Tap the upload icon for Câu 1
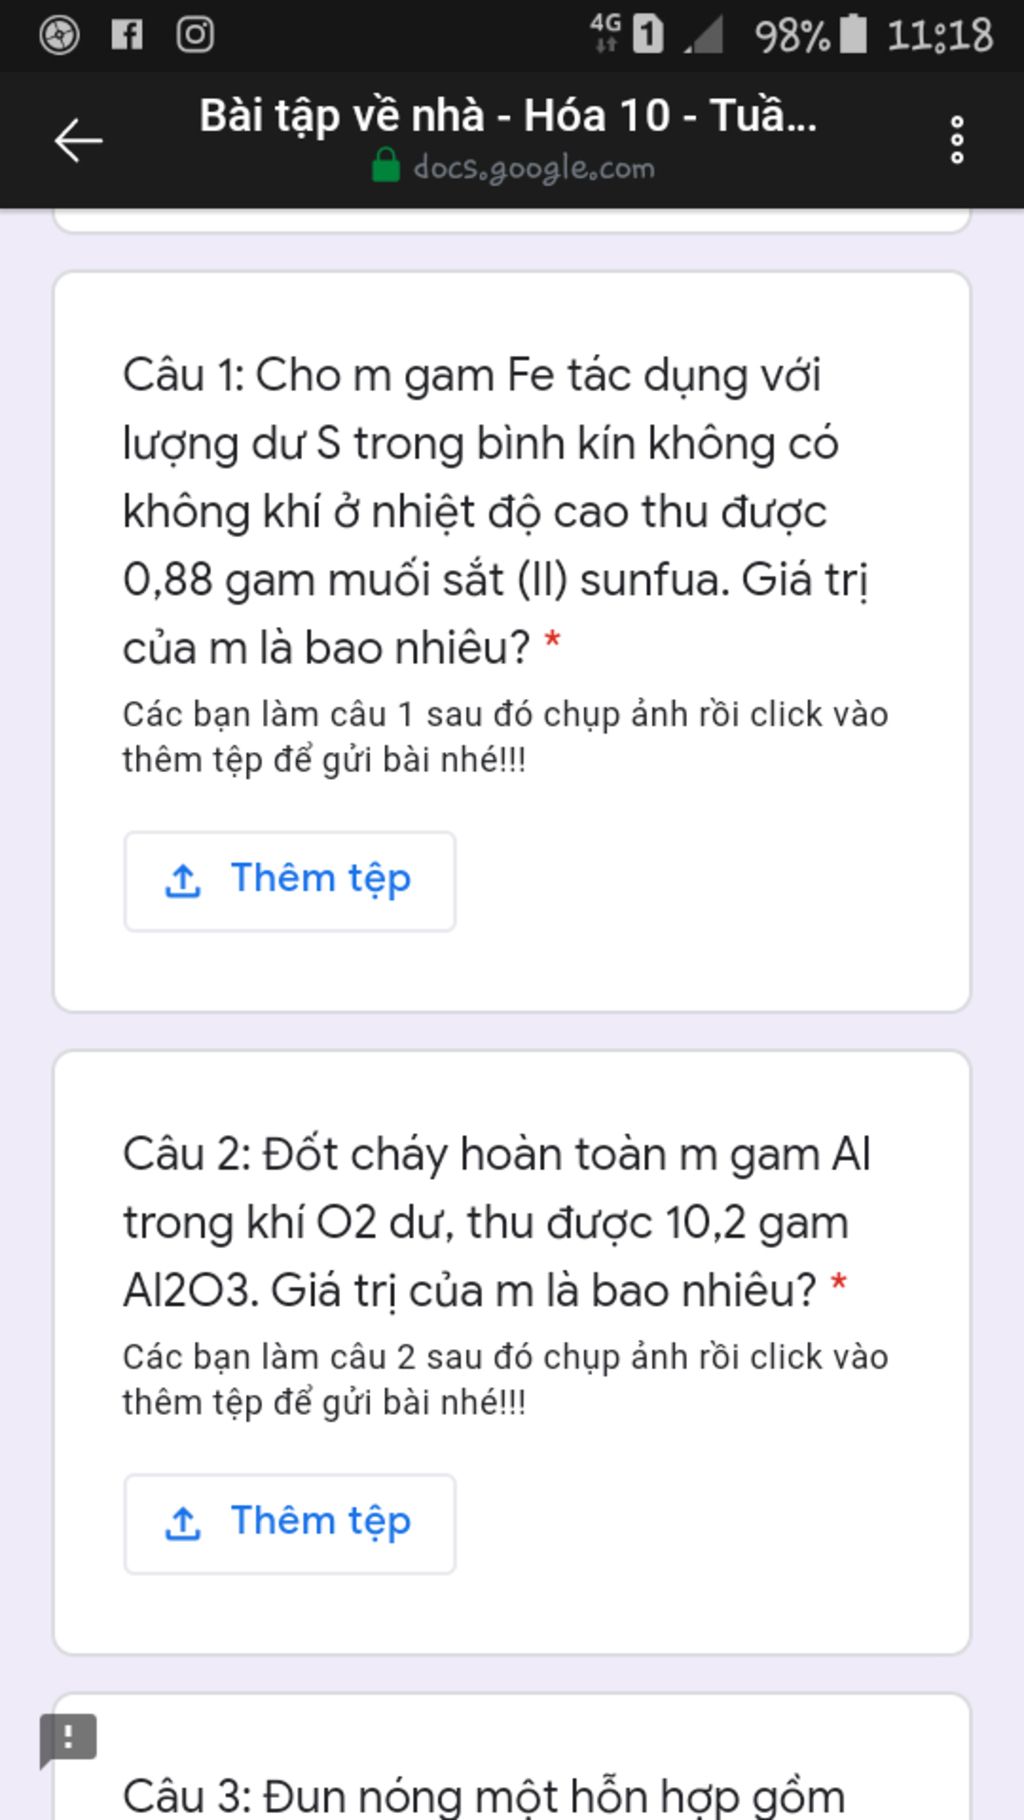The height and width of the screenshot is (1820, 1024). (182, 881)
